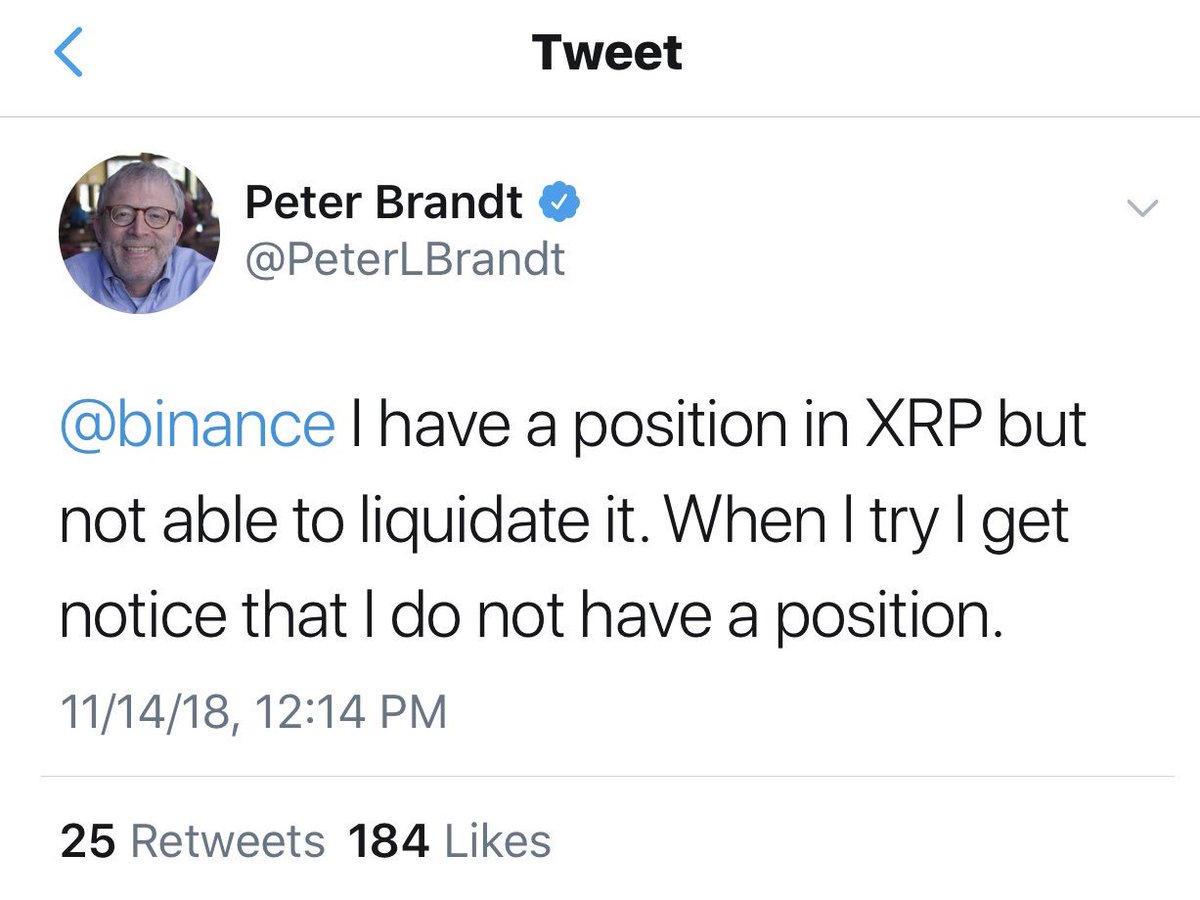
Task: Tap the back arrow in header
Action: click(67, 53)
